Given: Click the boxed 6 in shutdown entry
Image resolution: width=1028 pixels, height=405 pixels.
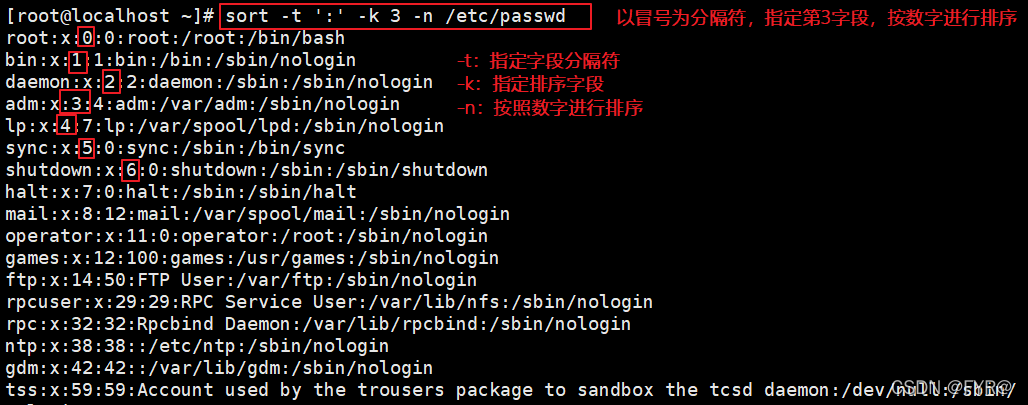Looking at the screenshot, I should pos(130,170).
